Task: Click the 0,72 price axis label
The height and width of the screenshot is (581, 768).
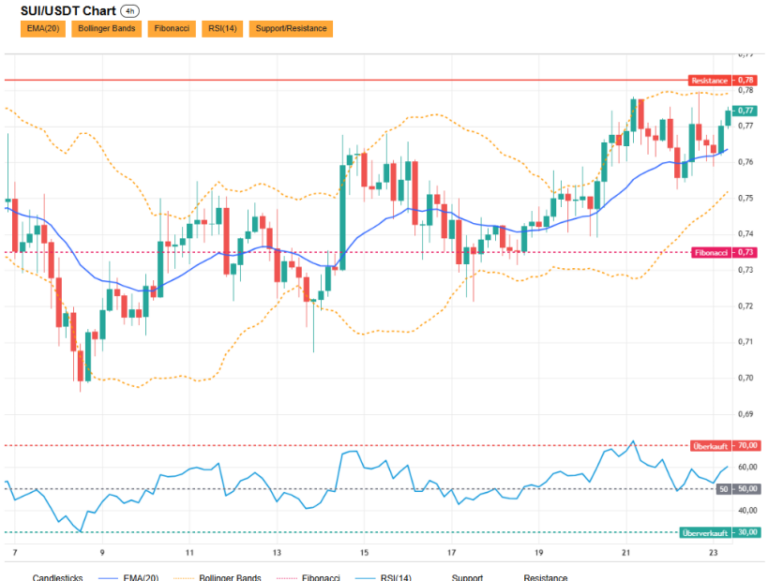Action: (745, 306)
